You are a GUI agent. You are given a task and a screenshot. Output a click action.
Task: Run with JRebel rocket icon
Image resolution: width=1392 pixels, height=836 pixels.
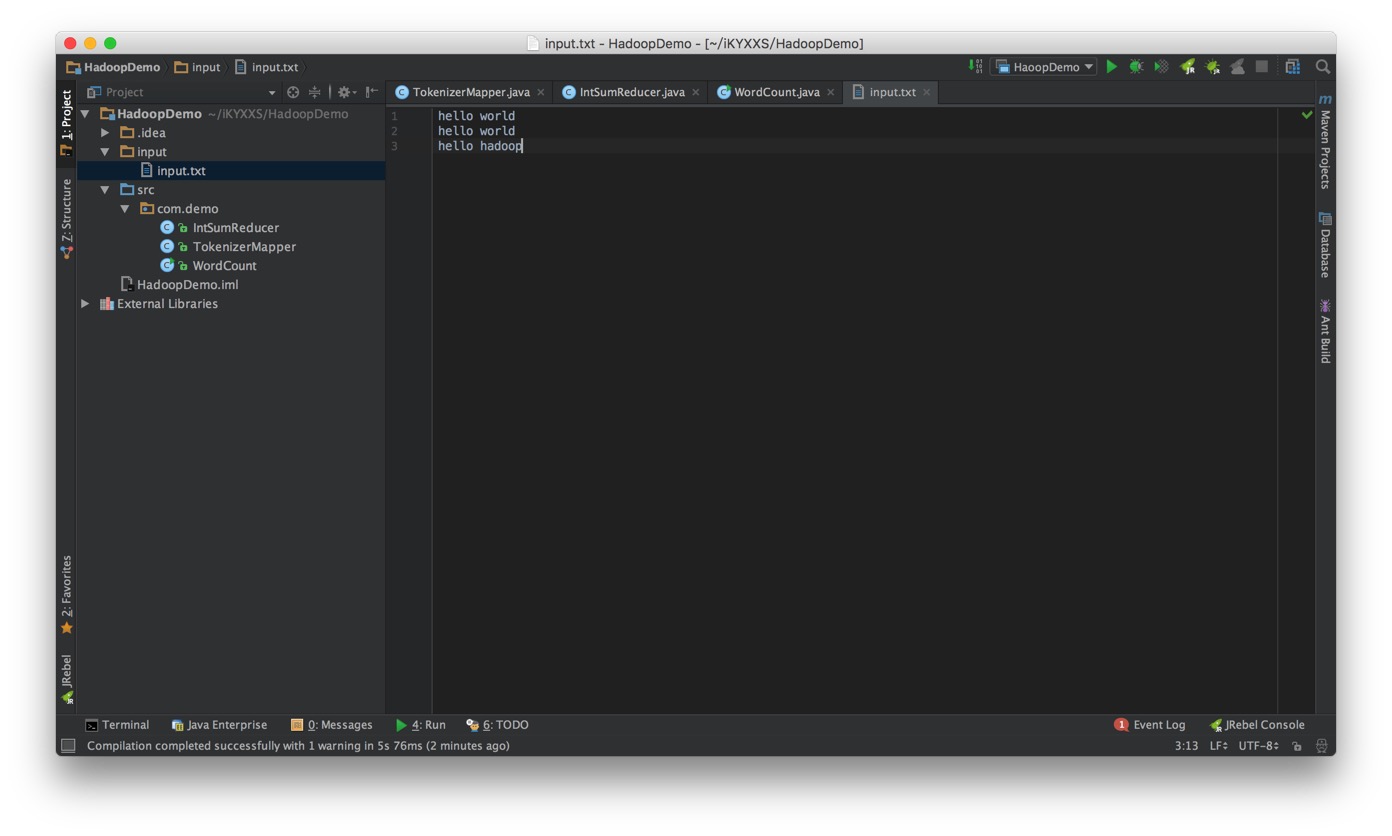pos(1187,67)
